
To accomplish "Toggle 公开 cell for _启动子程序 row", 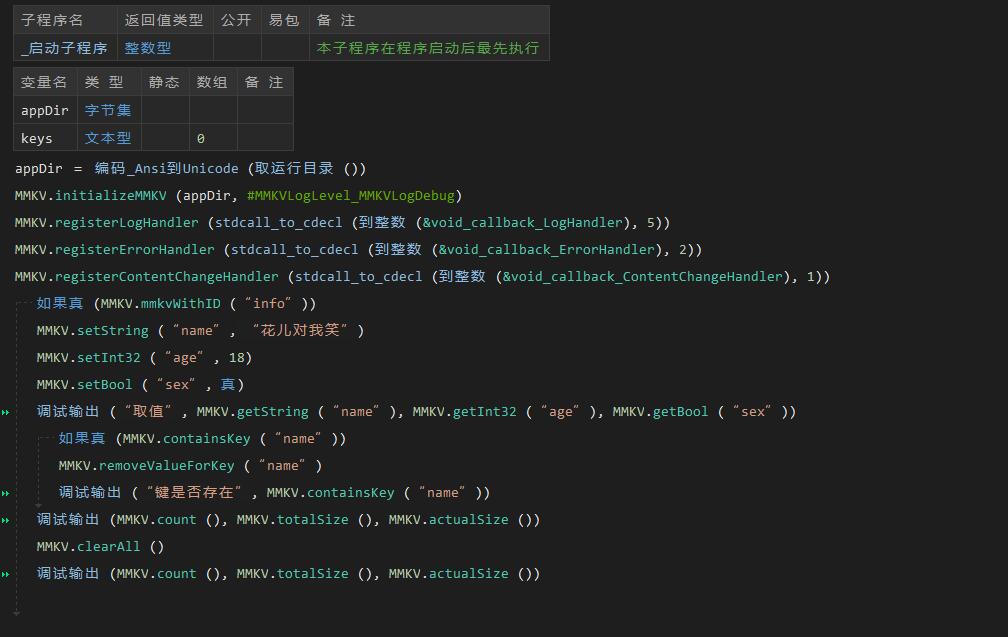I will pos(237,48).
